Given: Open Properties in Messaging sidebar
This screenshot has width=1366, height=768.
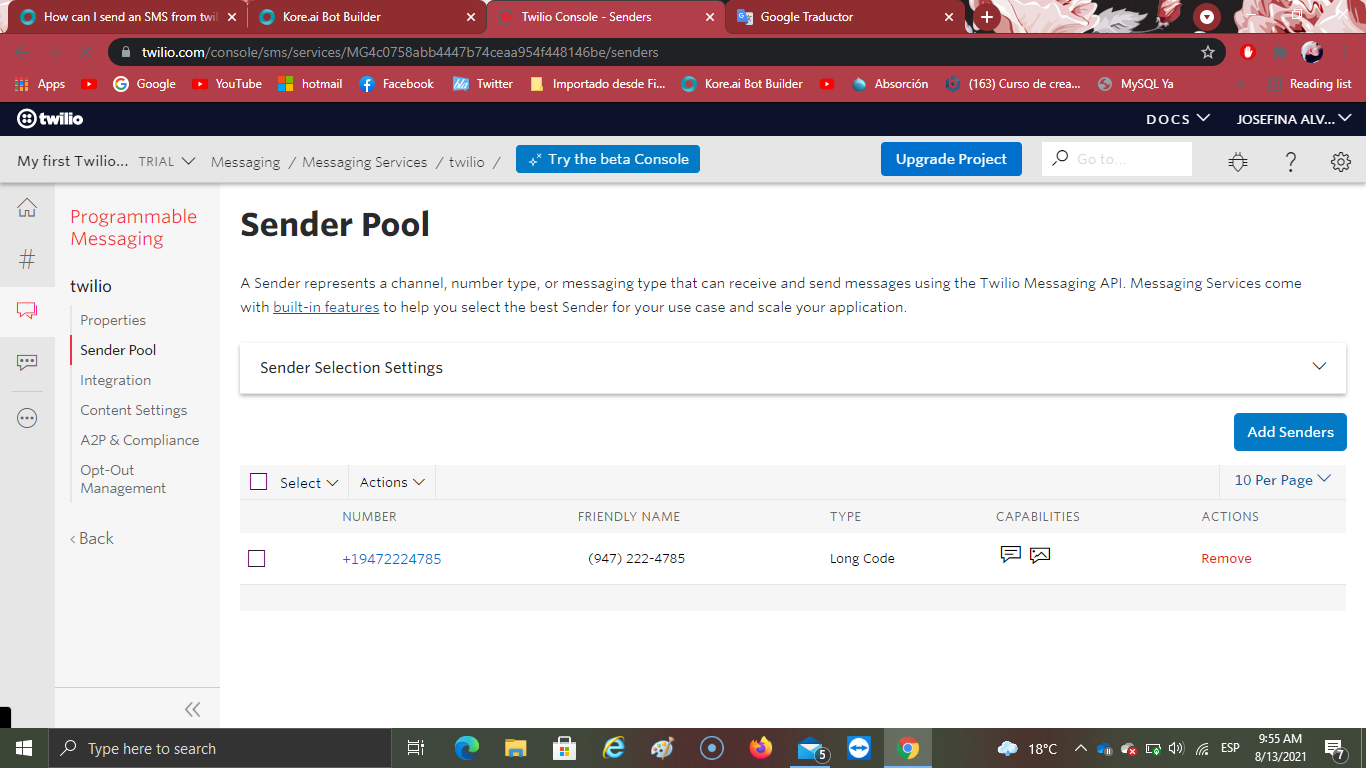Looking at the screenshot, I should [113, 320].
